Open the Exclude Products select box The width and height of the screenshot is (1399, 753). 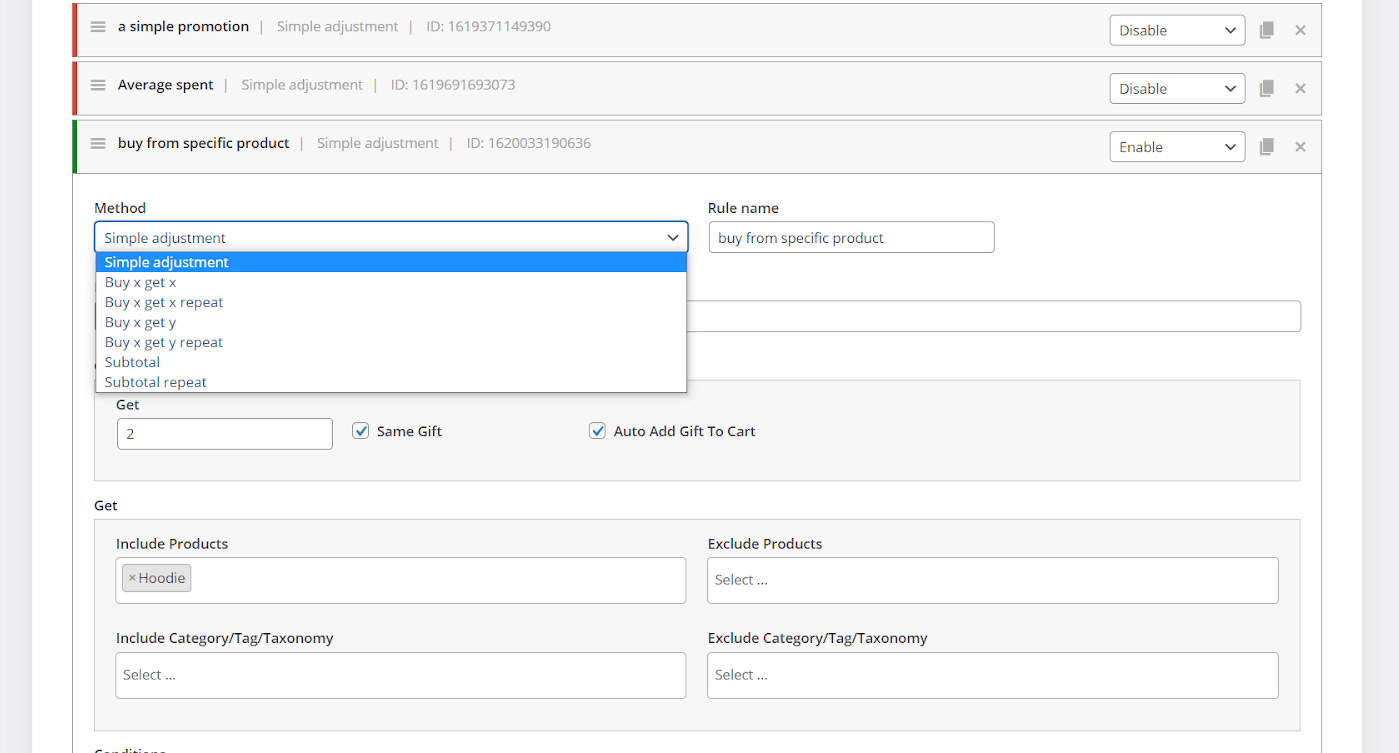tap(992, 580)
